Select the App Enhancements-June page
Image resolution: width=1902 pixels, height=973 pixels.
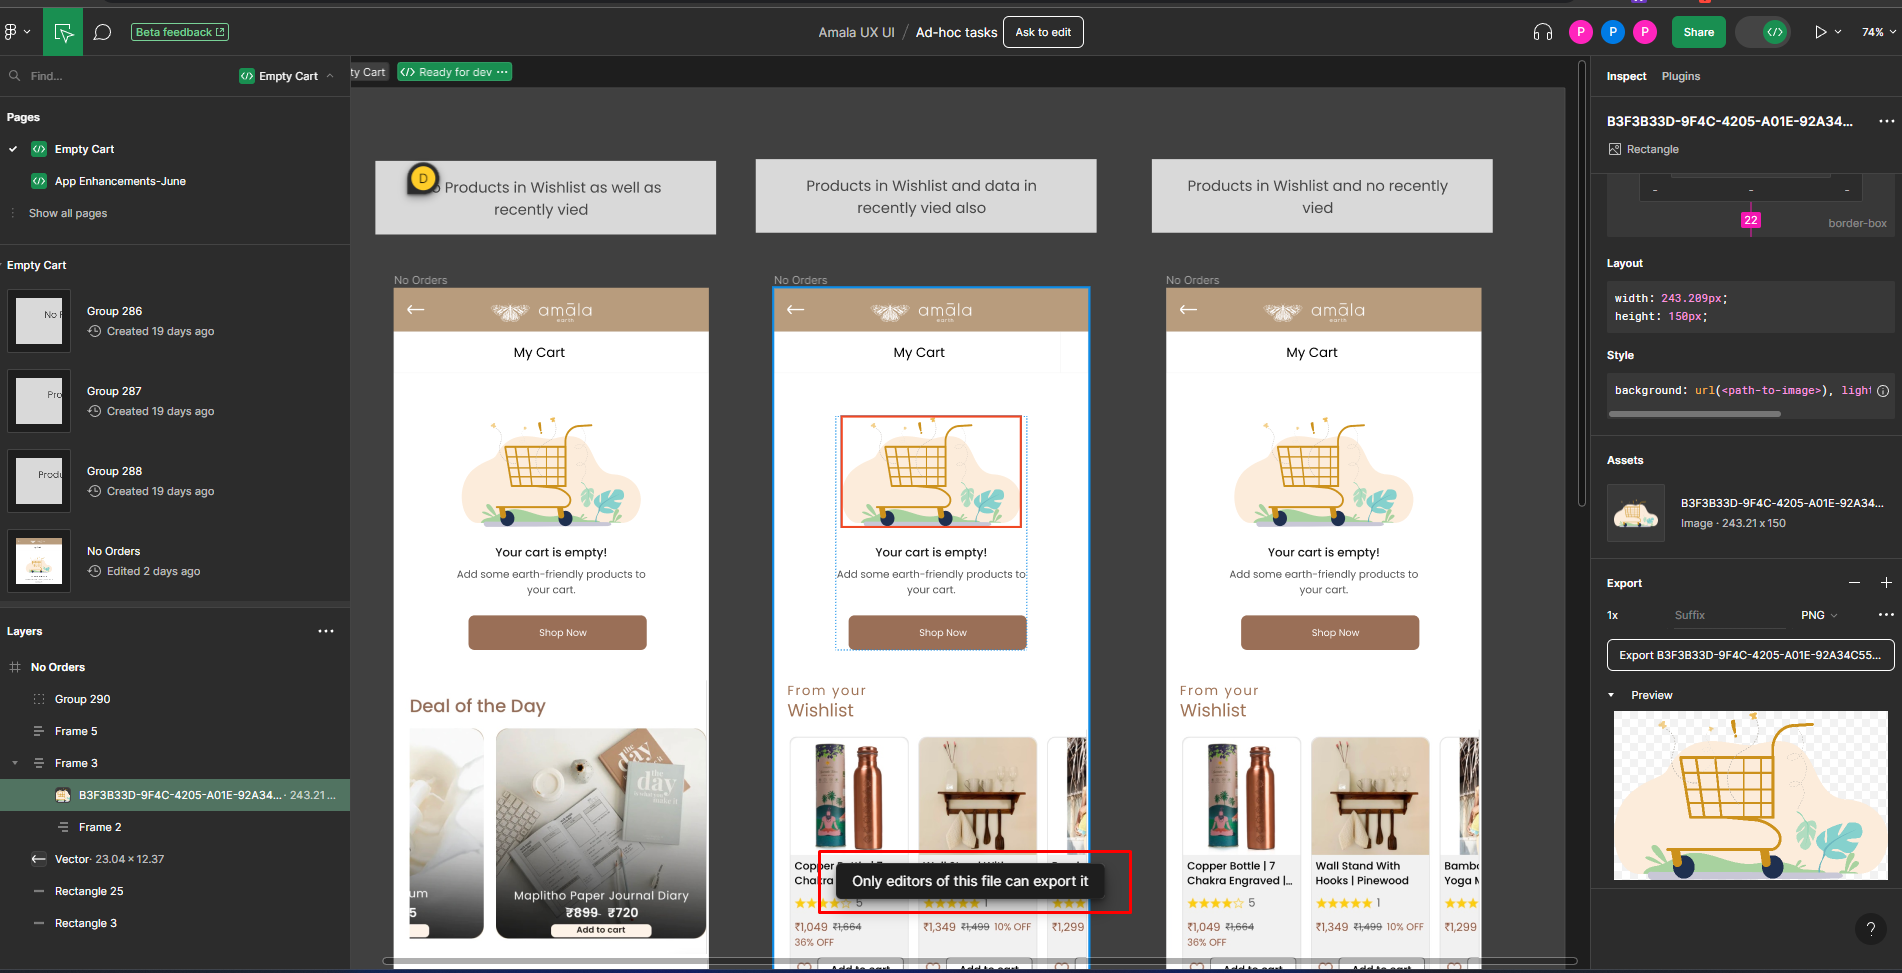120,181
